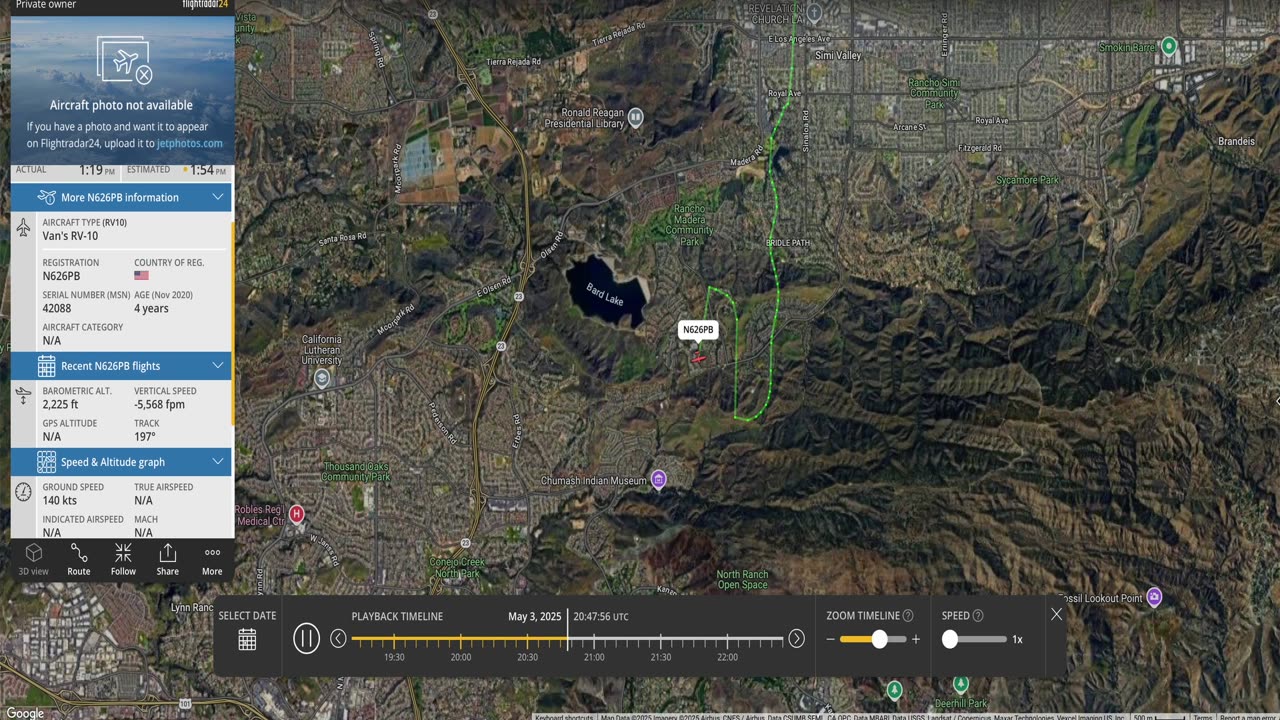Click the N626PB map label
The width and height of the screenshot is (1280, 720).
click(698, 330)
